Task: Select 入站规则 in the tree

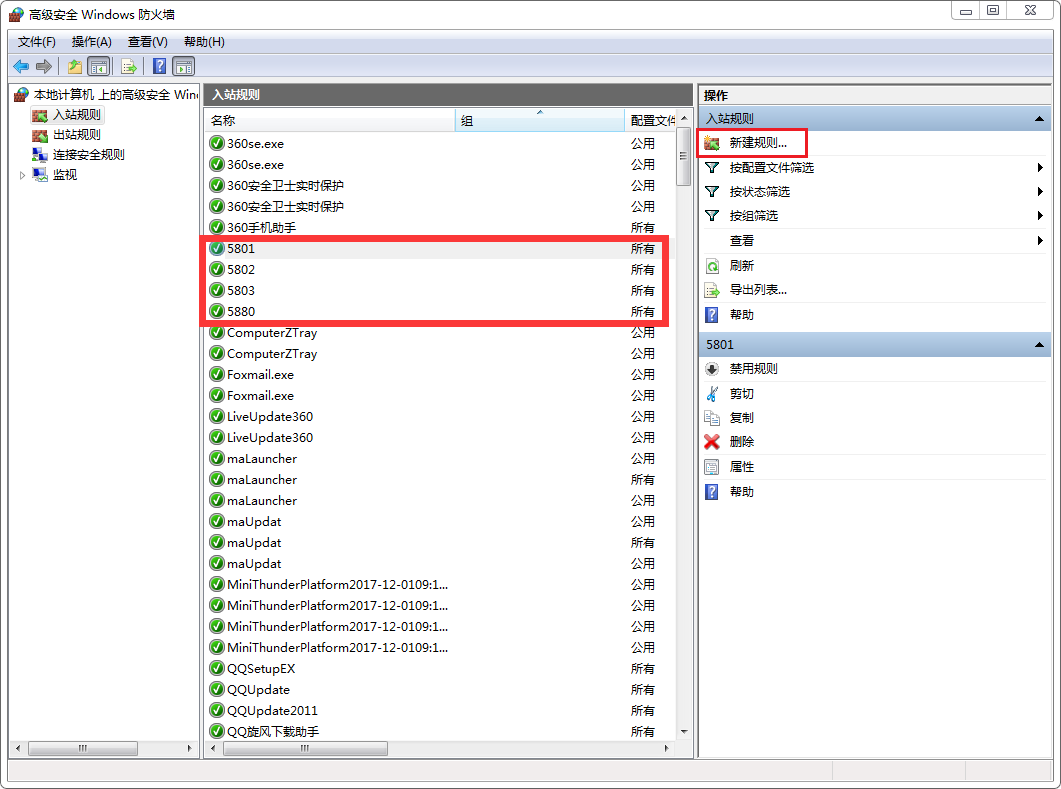Action: coord(76,115)
